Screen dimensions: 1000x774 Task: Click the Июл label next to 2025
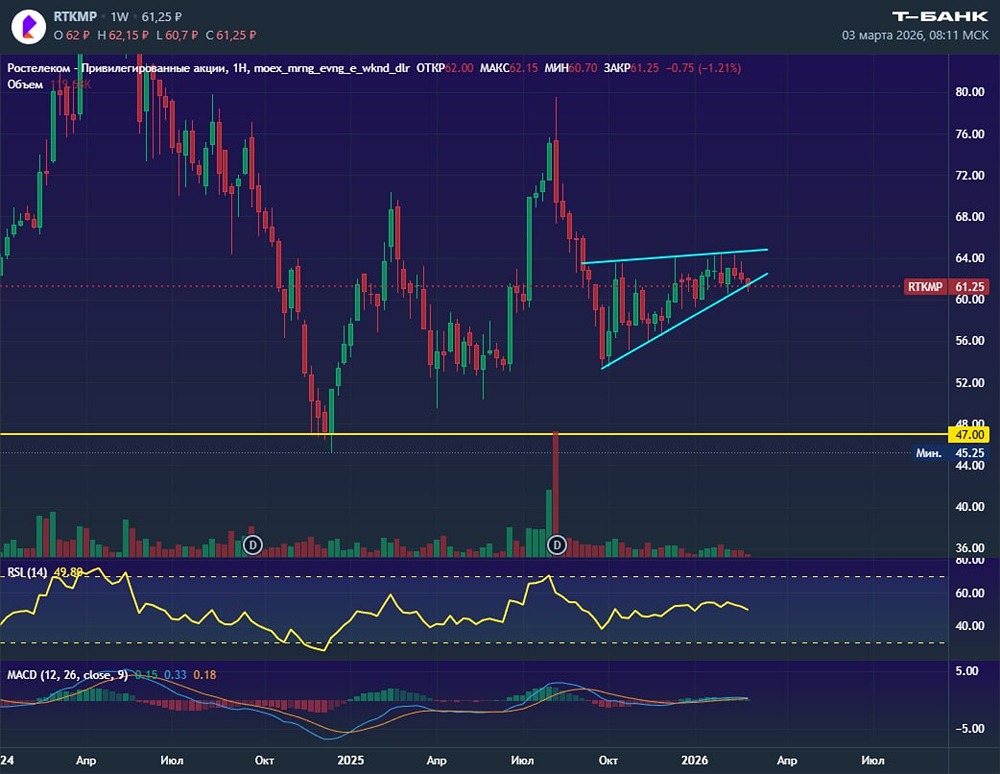point(522,760)
